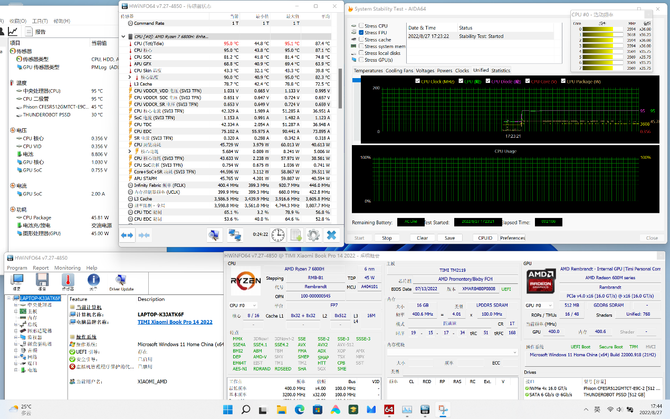
Task: Click the blue info About icon
Action: pos(93,280)
